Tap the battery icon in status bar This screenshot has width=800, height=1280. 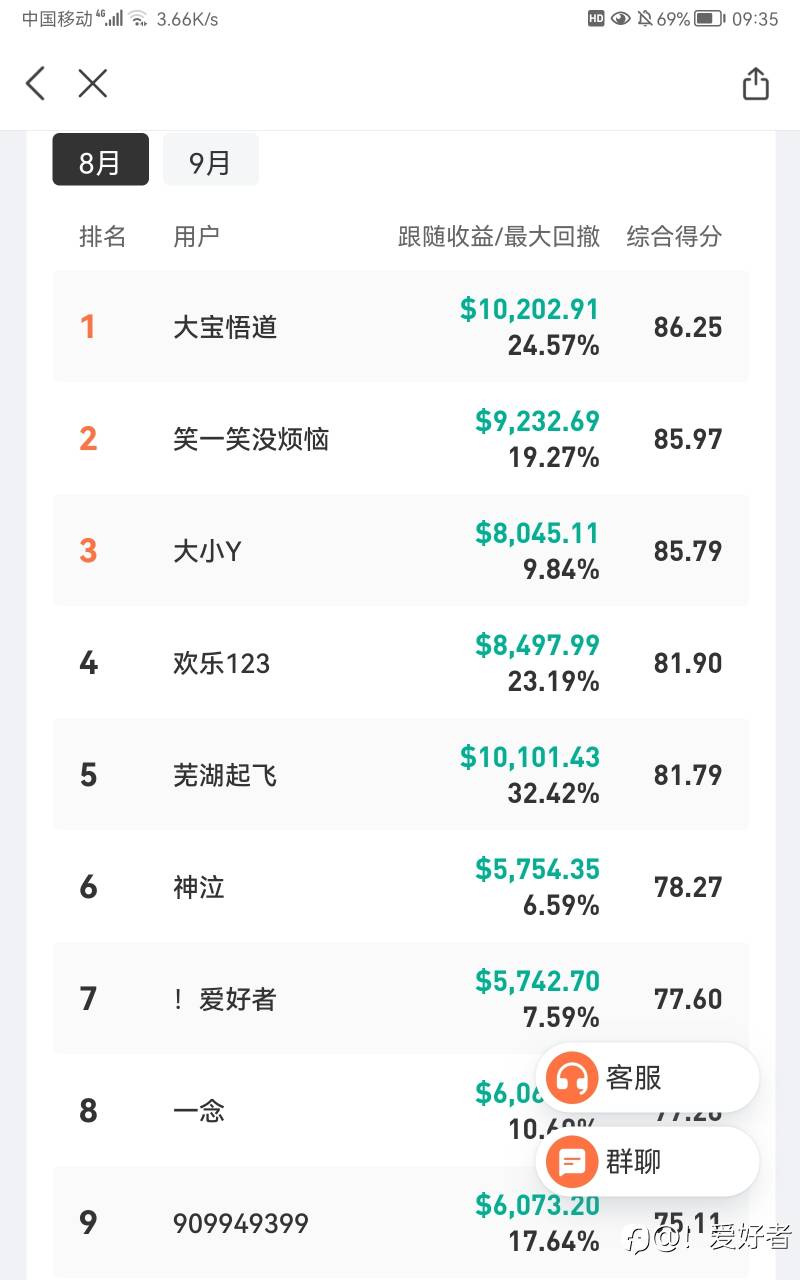coord(709,18)
